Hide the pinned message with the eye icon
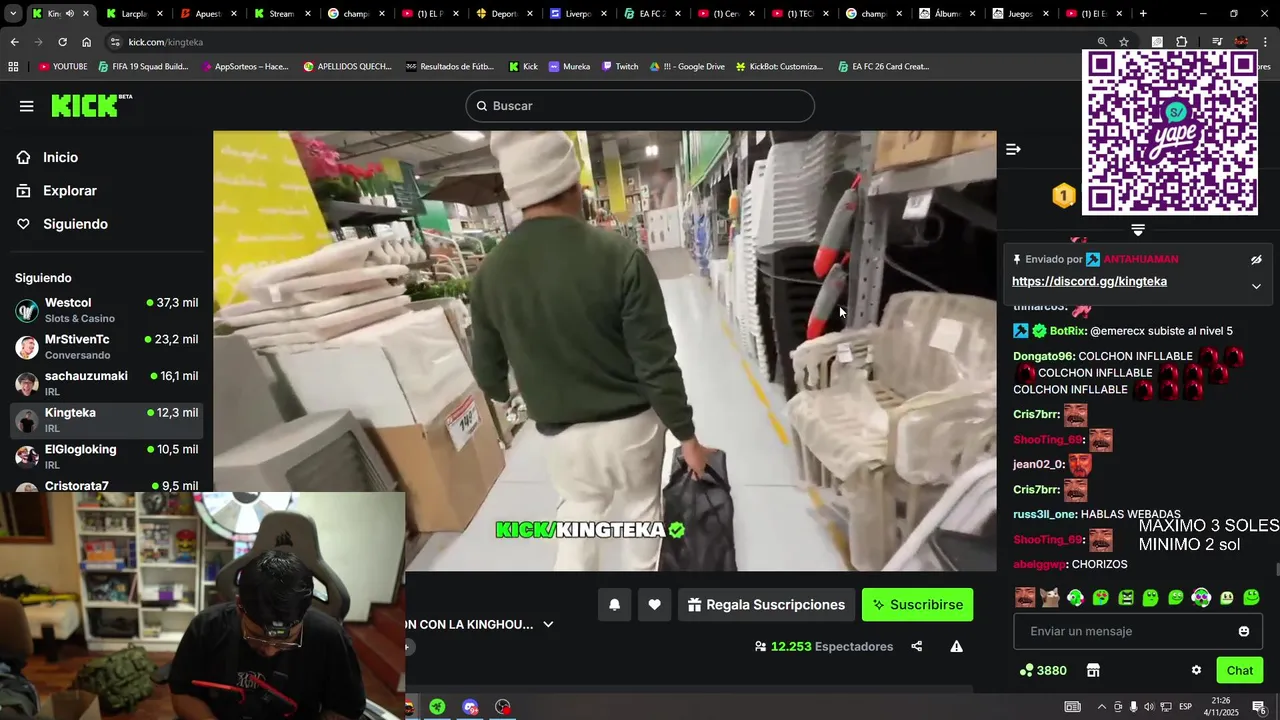Viewport: 1280px width, 720px height. tap(1256, 259)
